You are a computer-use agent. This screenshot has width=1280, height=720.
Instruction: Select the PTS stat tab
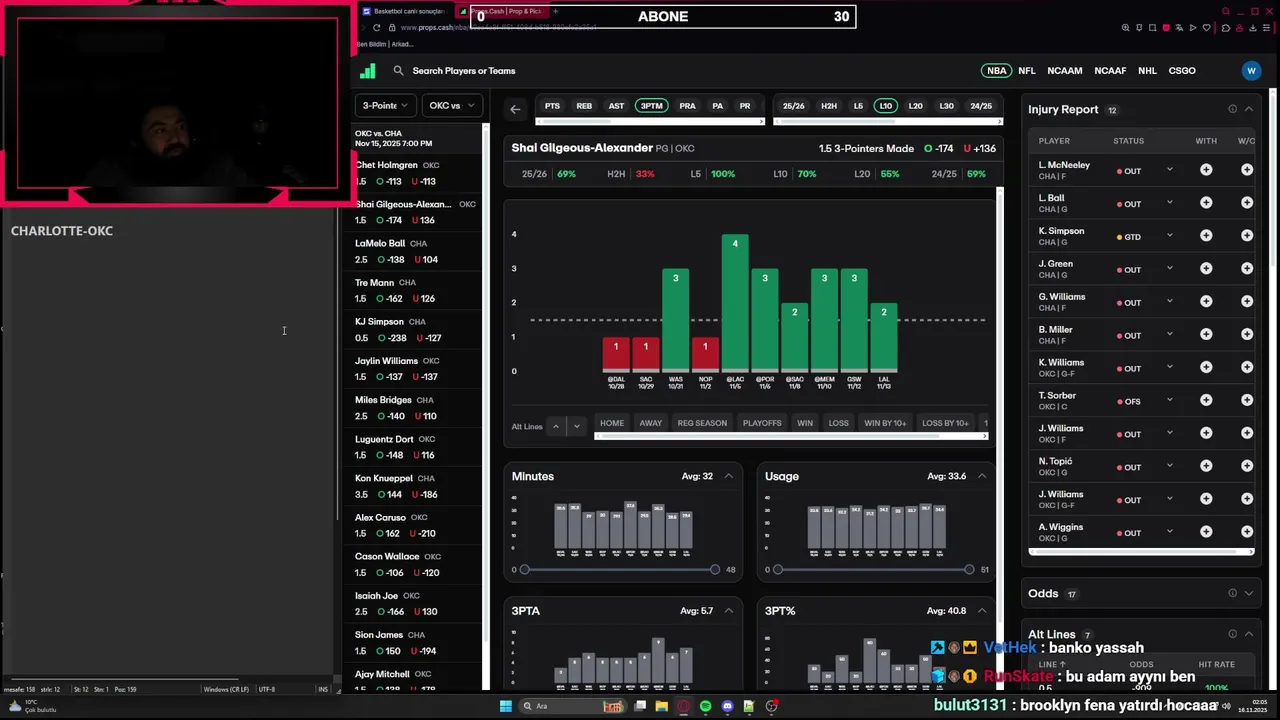552,106
